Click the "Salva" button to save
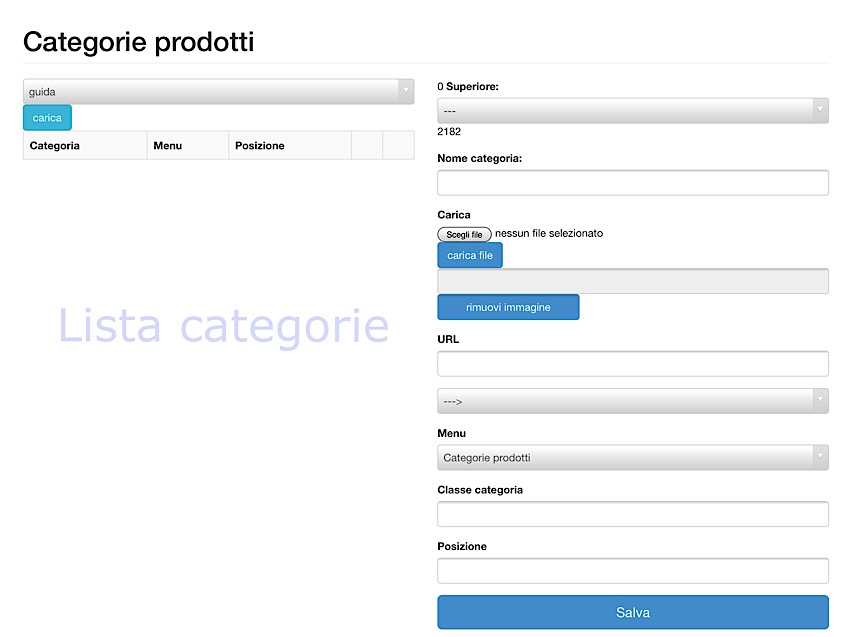Image resolution: width=850 pixels, height=637 pixels. (632, 612)
